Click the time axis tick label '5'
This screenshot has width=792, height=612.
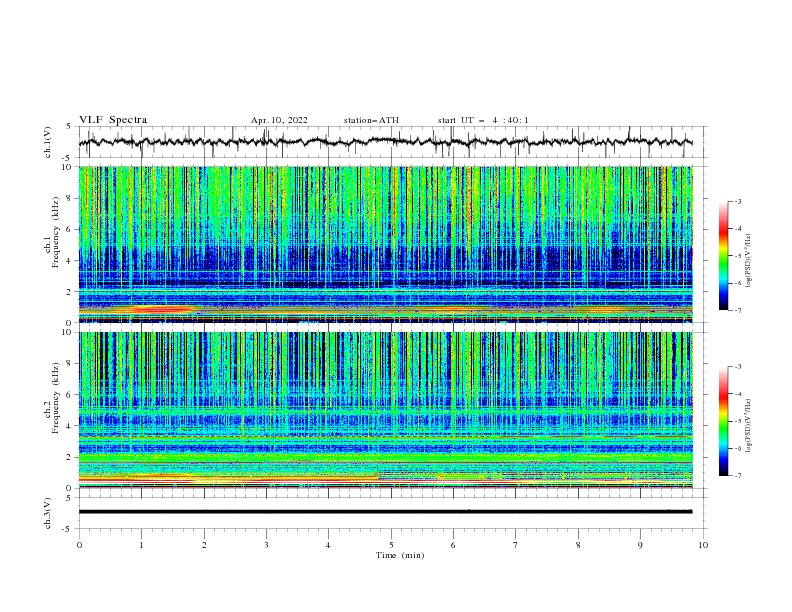391,545
